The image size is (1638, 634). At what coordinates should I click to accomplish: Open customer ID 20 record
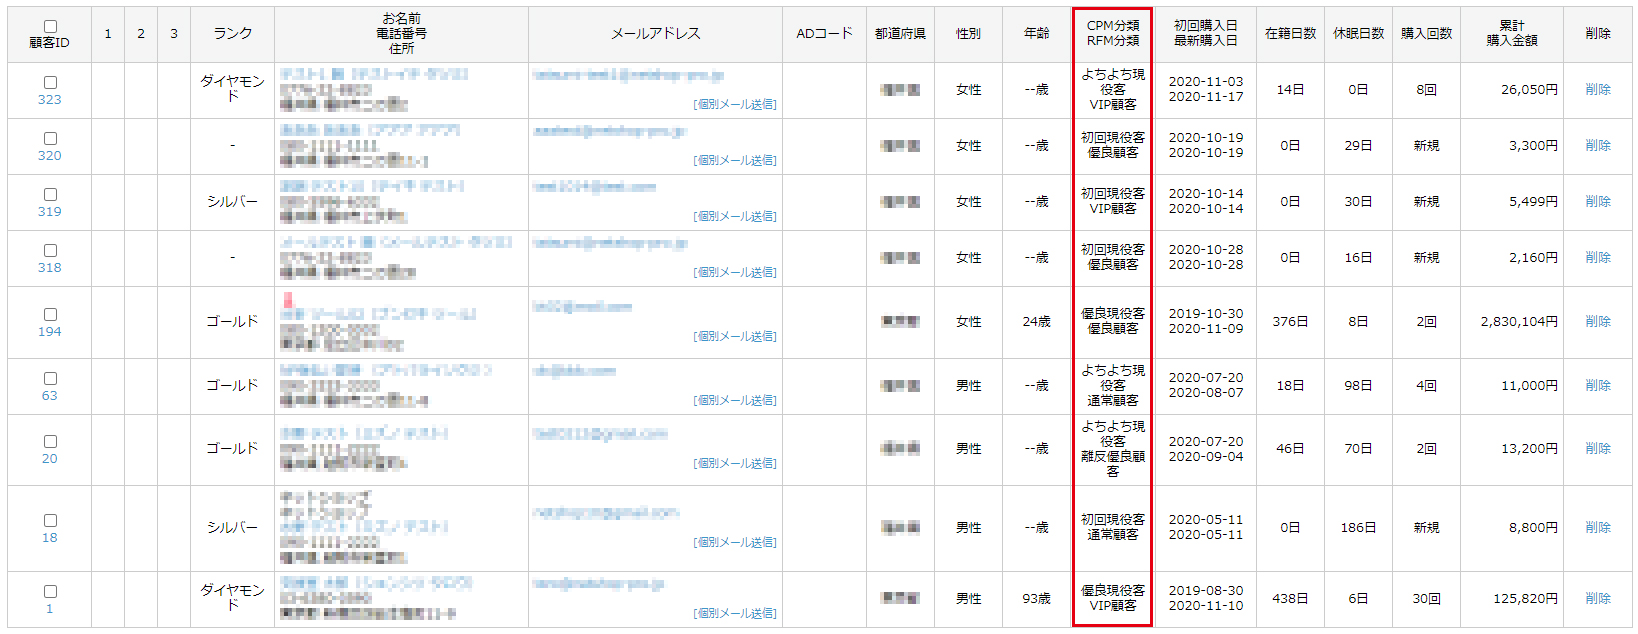coord(49,459)
